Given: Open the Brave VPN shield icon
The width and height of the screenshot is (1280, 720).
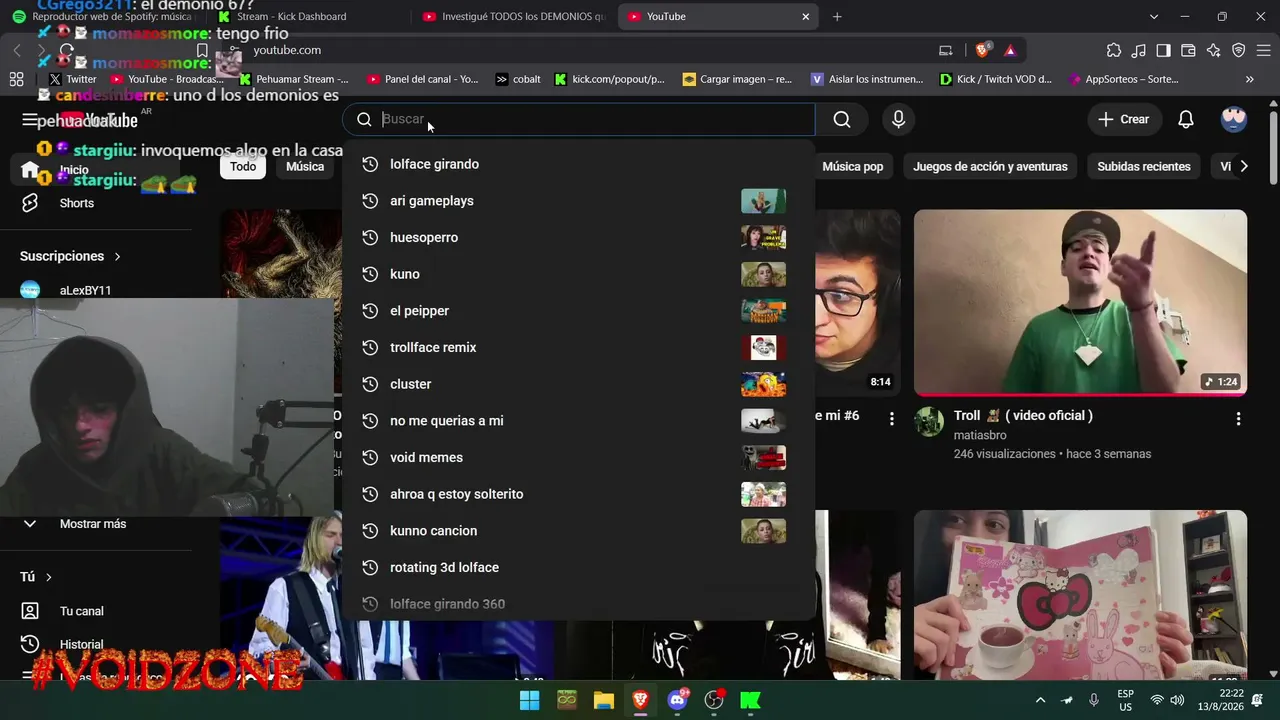Looking at the screenshot, I should pyautogui.click(x=1239, y=50).
